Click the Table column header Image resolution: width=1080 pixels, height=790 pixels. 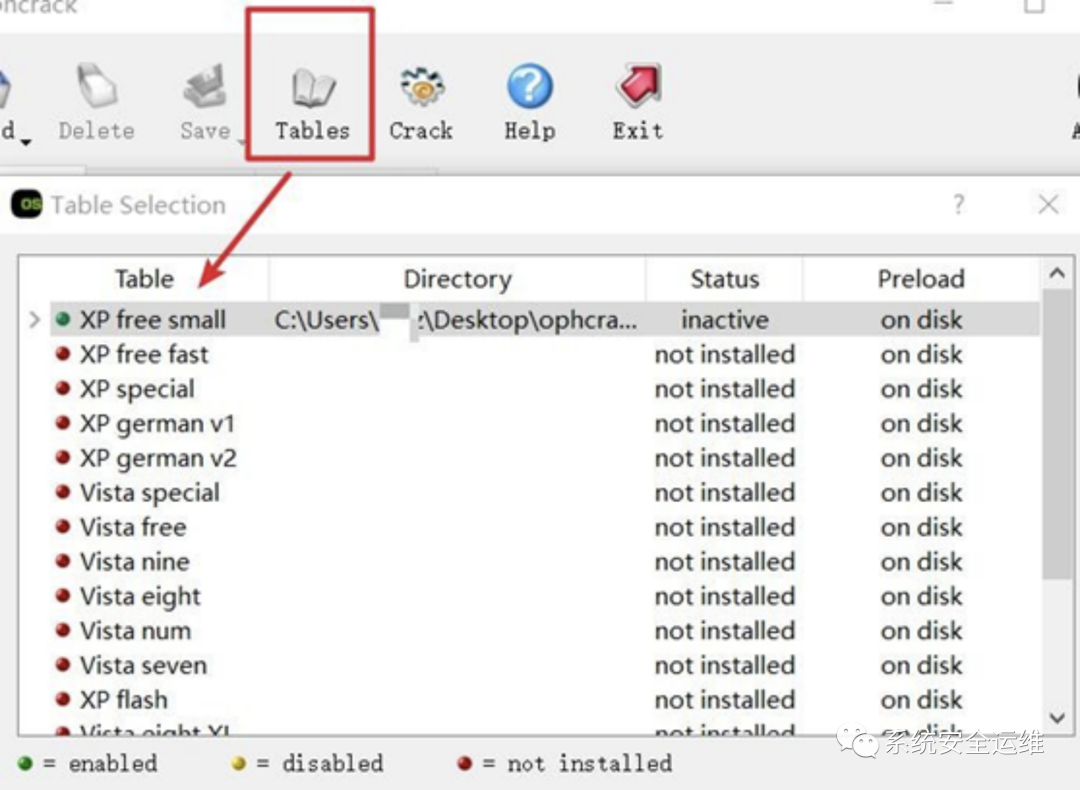(x=143, y=278)
